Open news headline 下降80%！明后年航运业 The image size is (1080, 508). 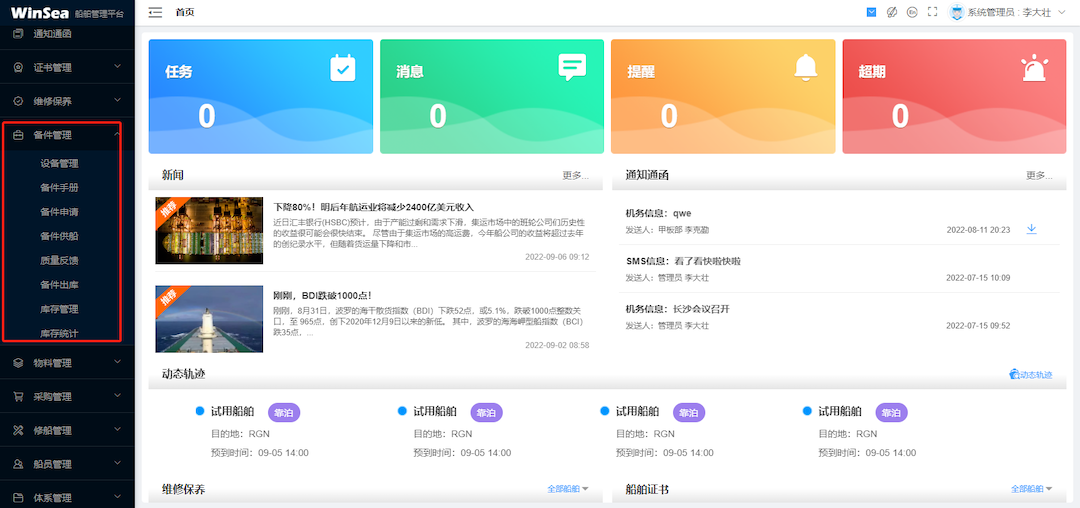click(x=374, y=207)
